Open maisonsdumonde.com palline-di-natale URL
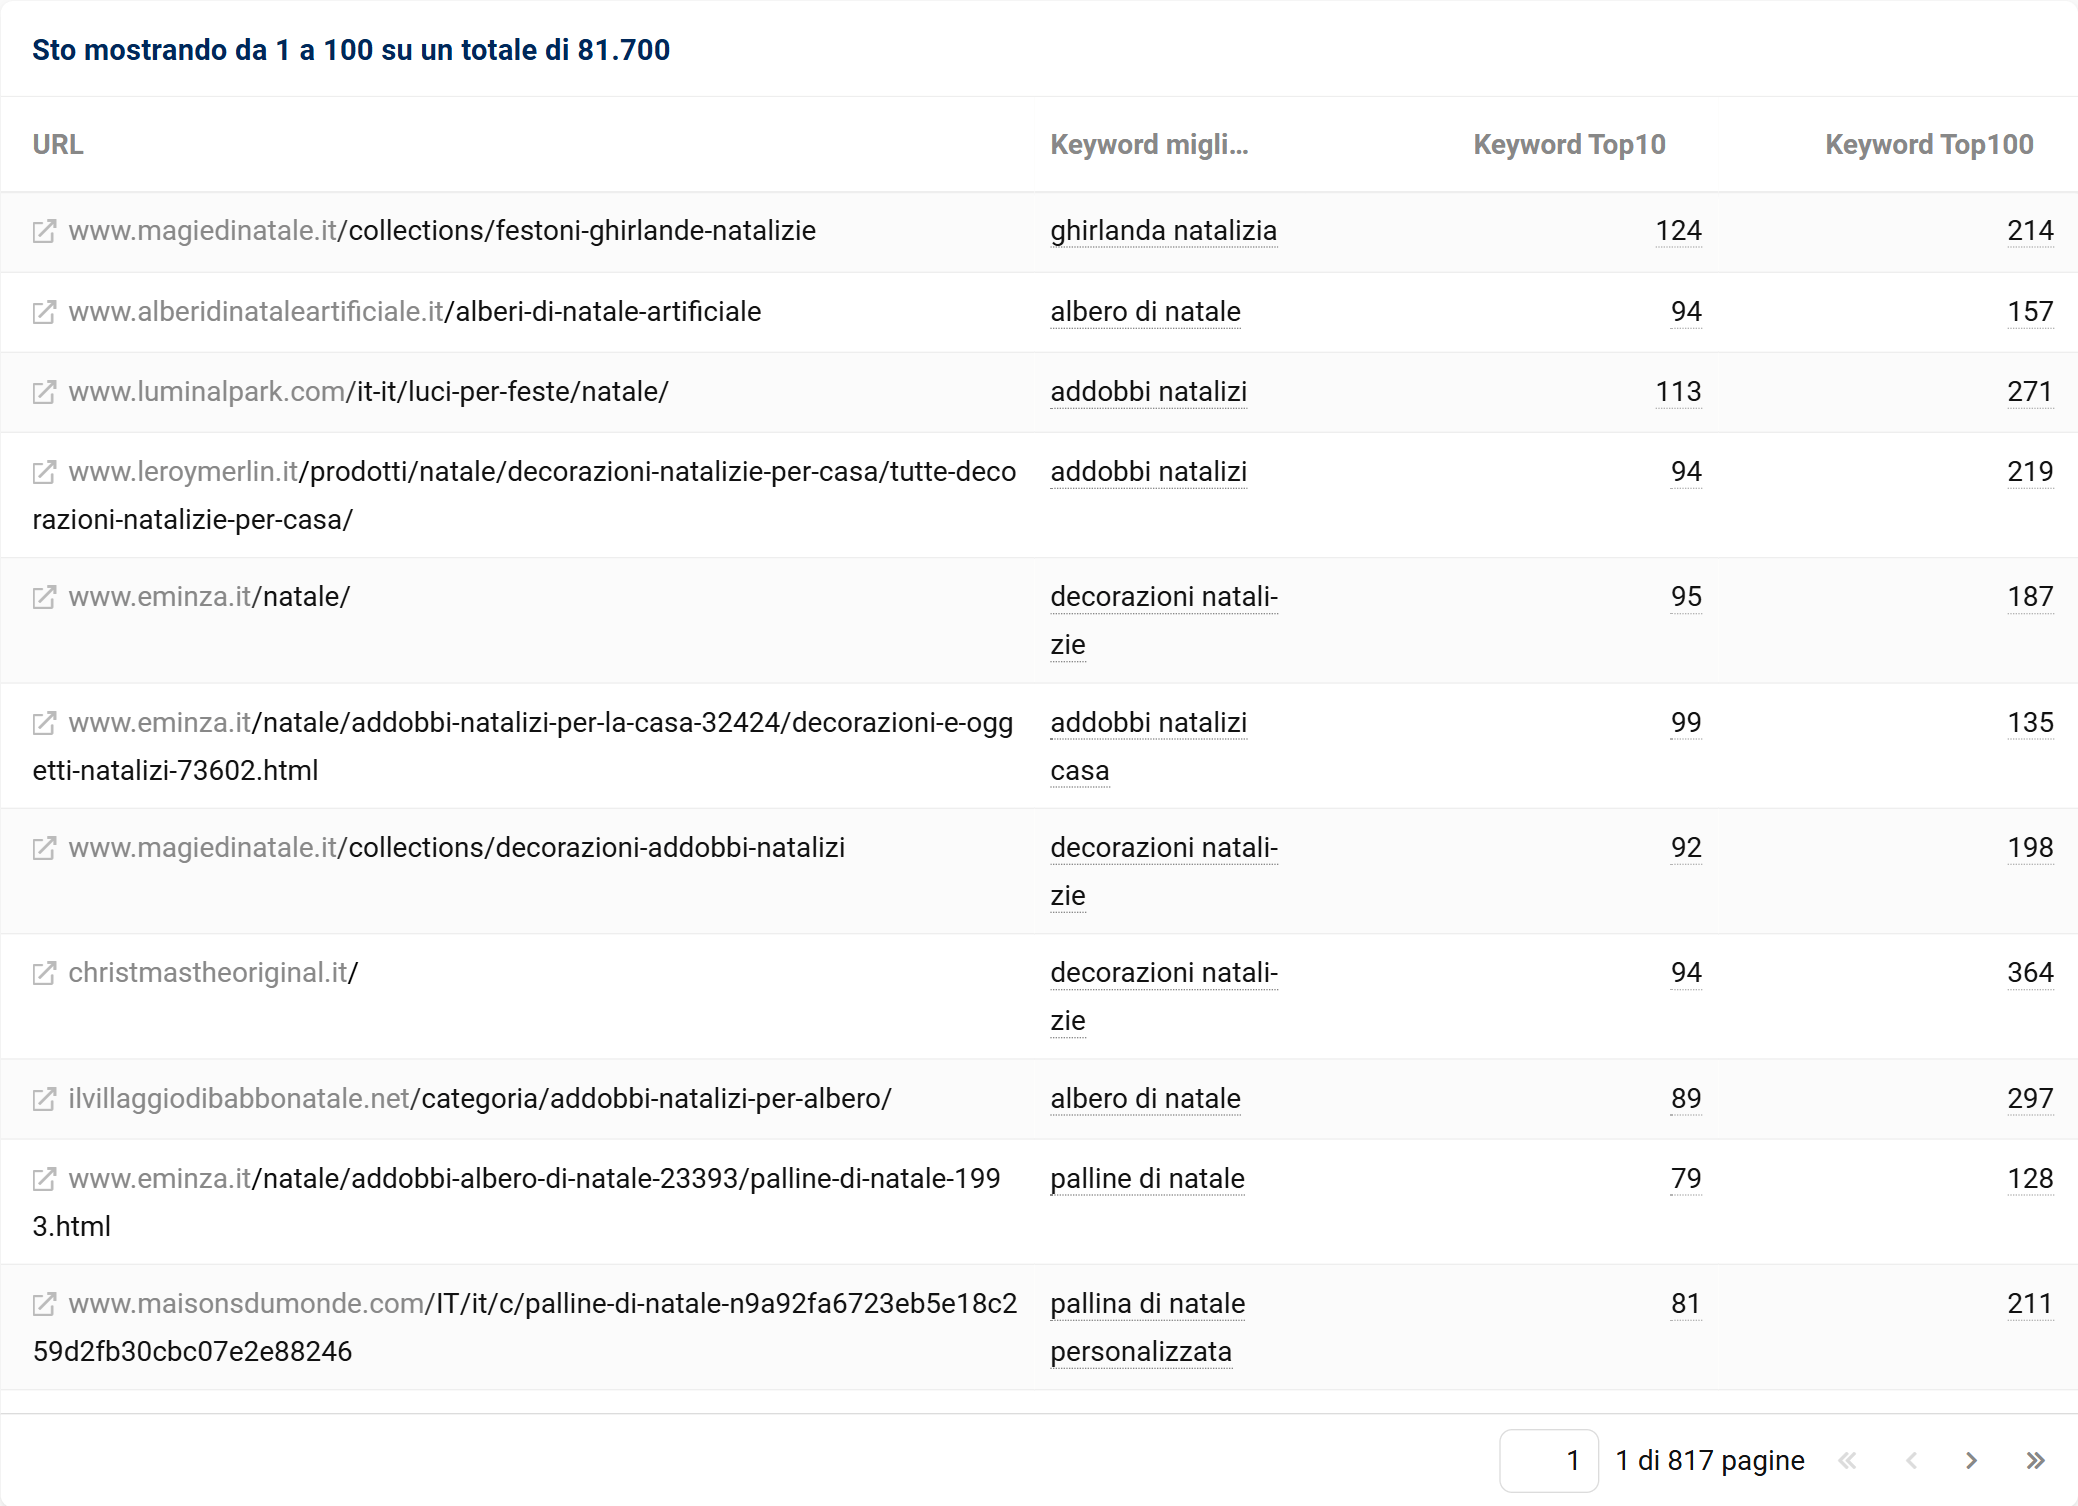The image size is (2078, 1506). coord(524,1328)
